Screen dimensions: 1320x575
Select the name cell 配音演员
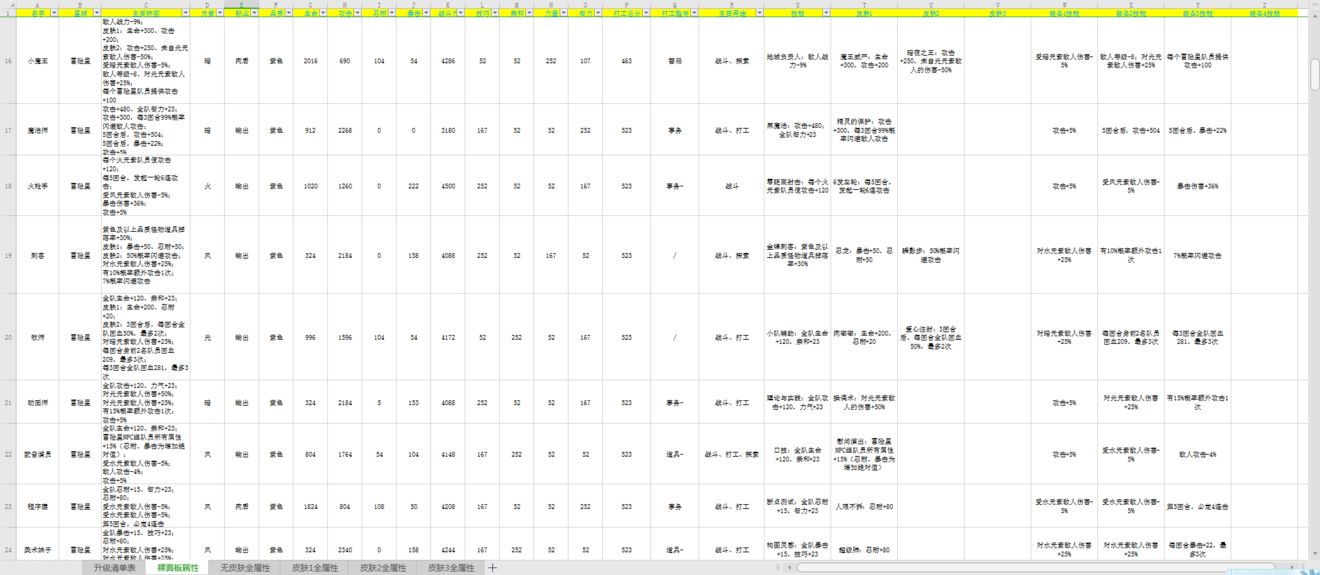[x=37, y=454]
